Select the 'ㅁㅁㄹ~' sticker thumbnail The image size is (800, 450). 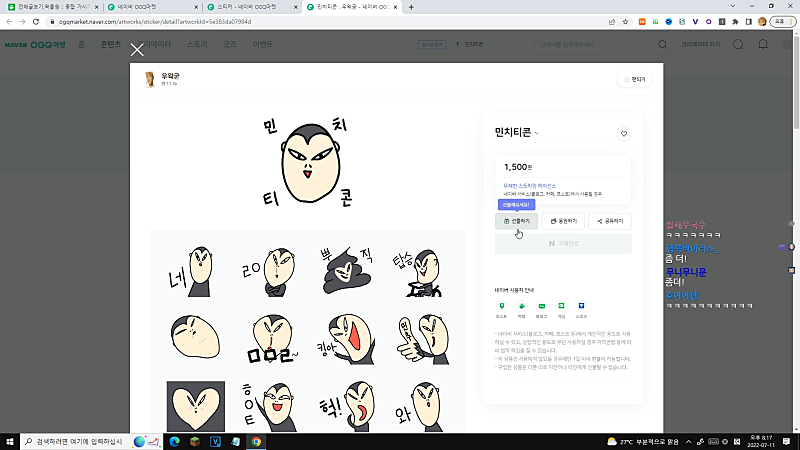click(272, 339)
